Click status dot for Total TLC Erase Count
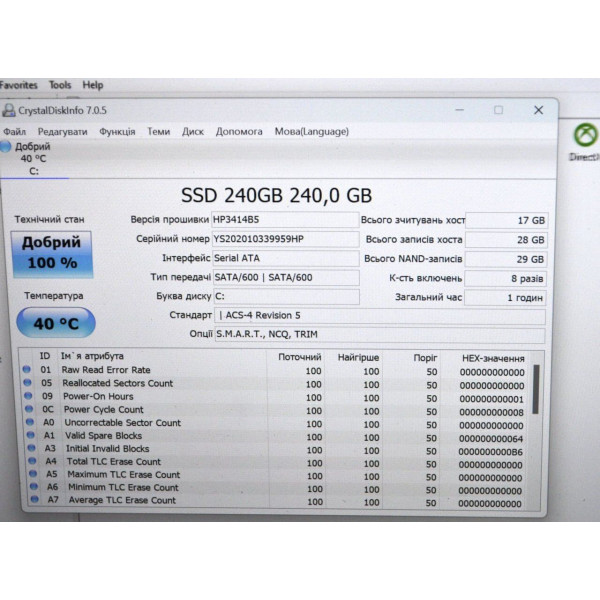Screen dimensions: 600x600 coord(32,461)
